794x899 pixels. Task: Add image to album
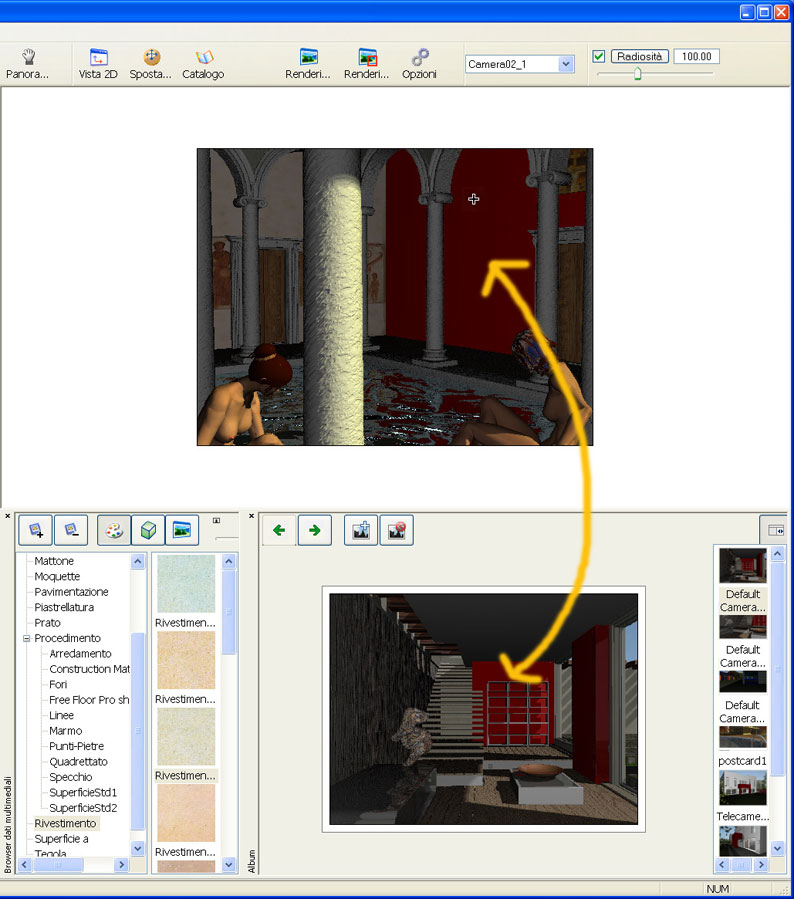click(361, 530)
